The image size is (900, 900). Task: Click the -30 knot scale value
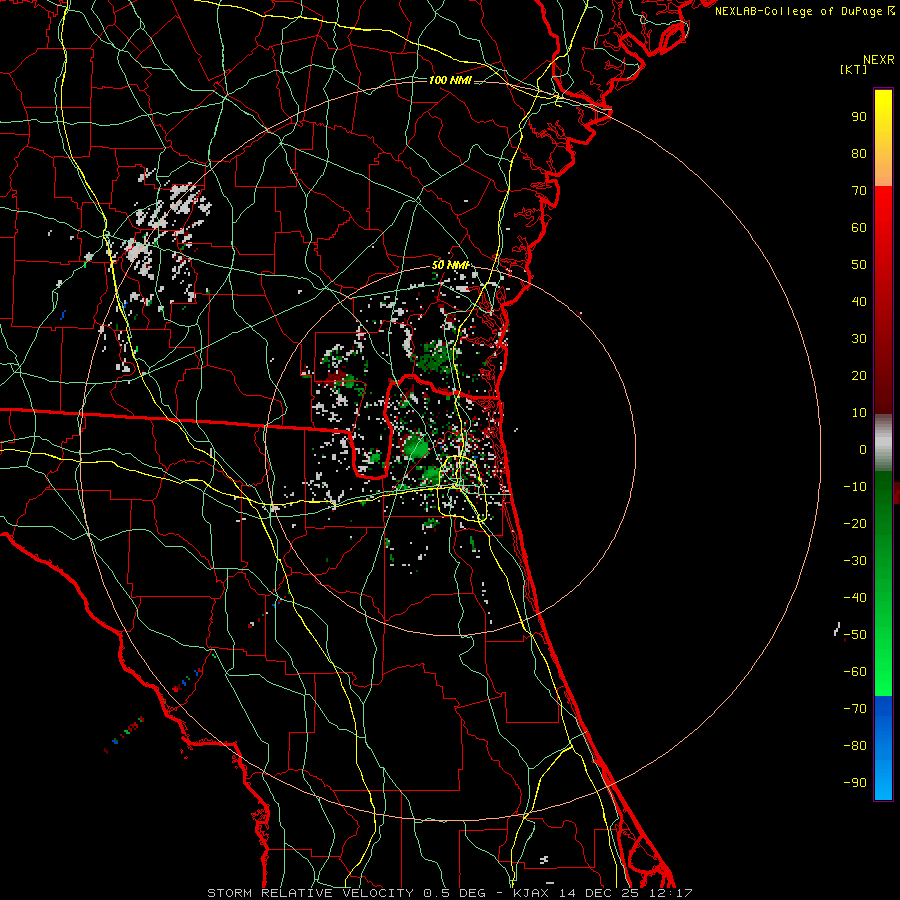(855, 561)
